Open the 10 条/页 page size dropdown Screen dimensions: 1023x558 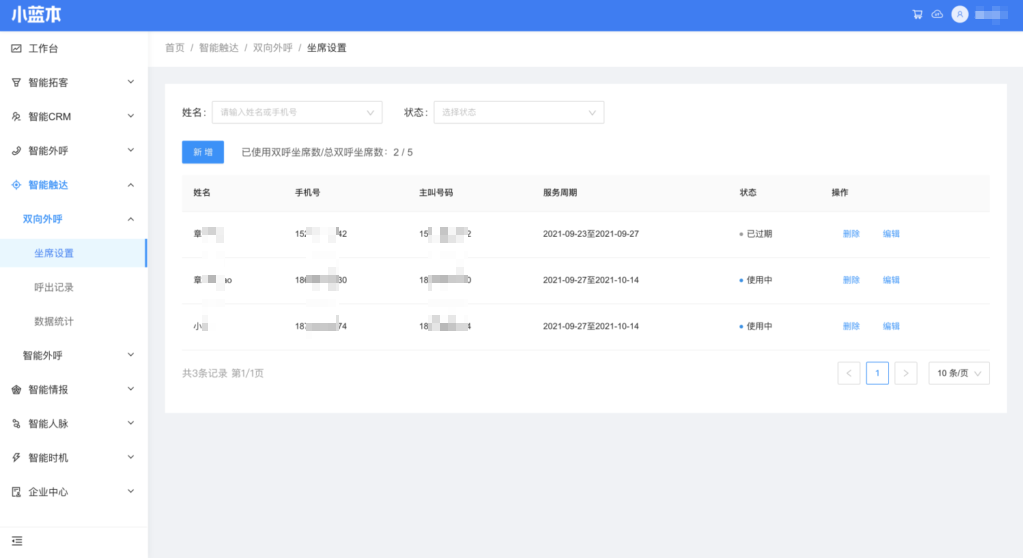click(959, 373)
